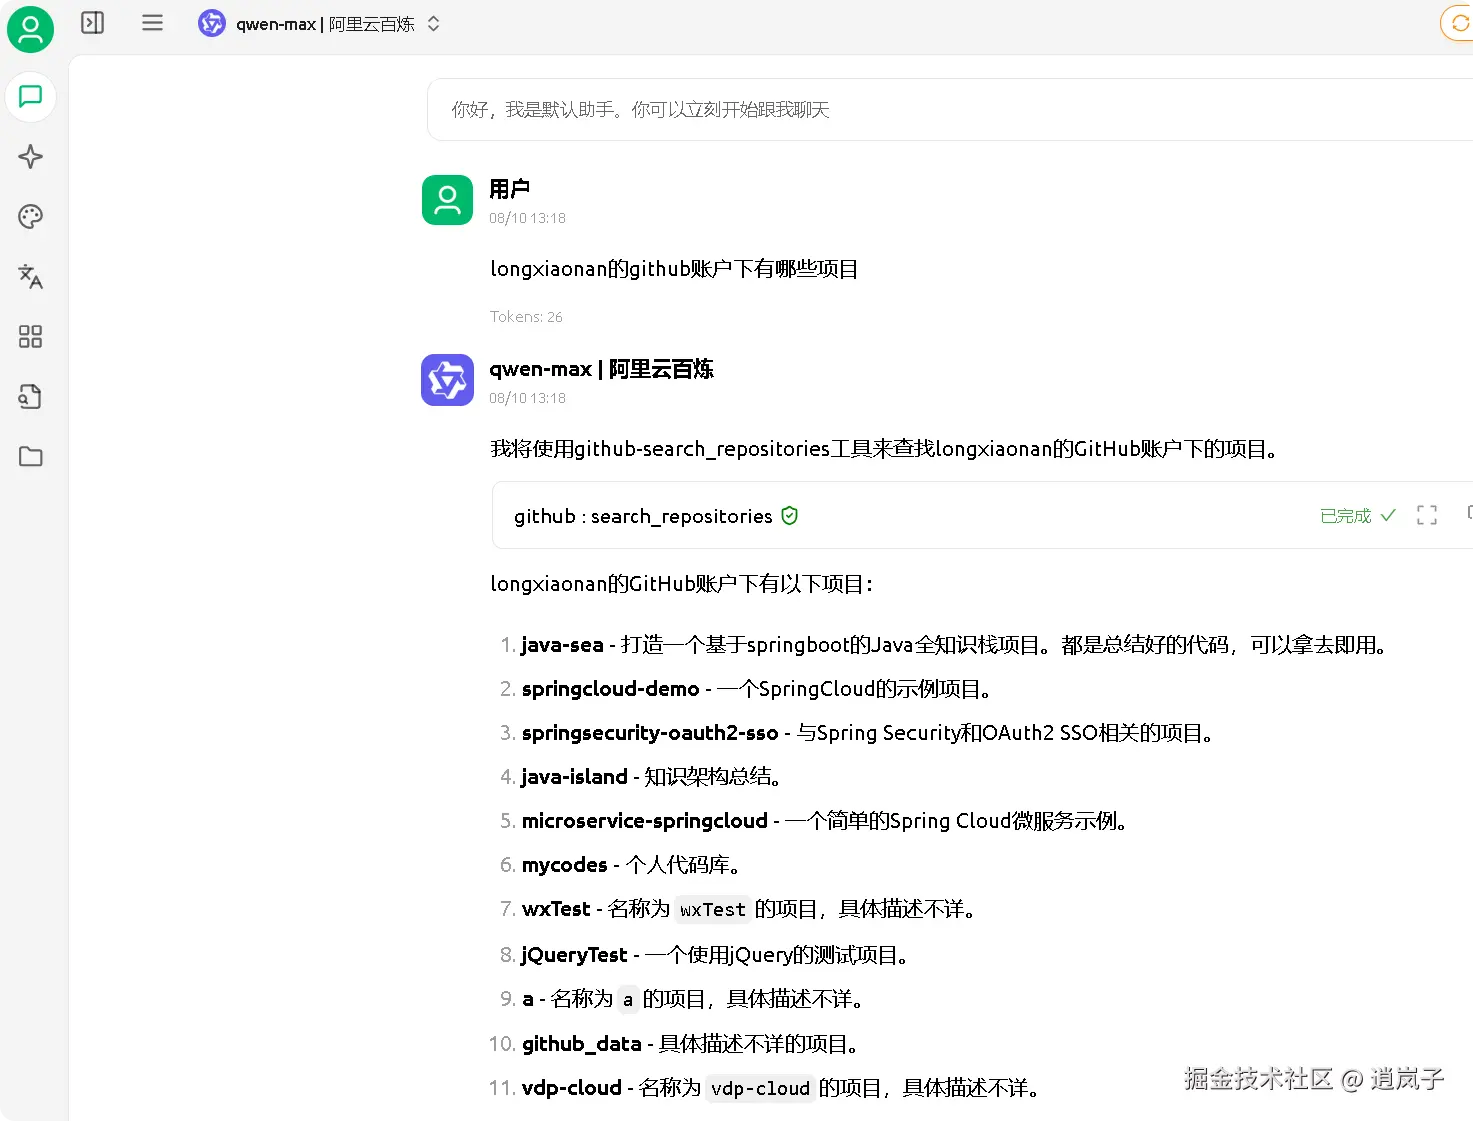Click the qwen-max assistant message avatar

click(447, 380)
